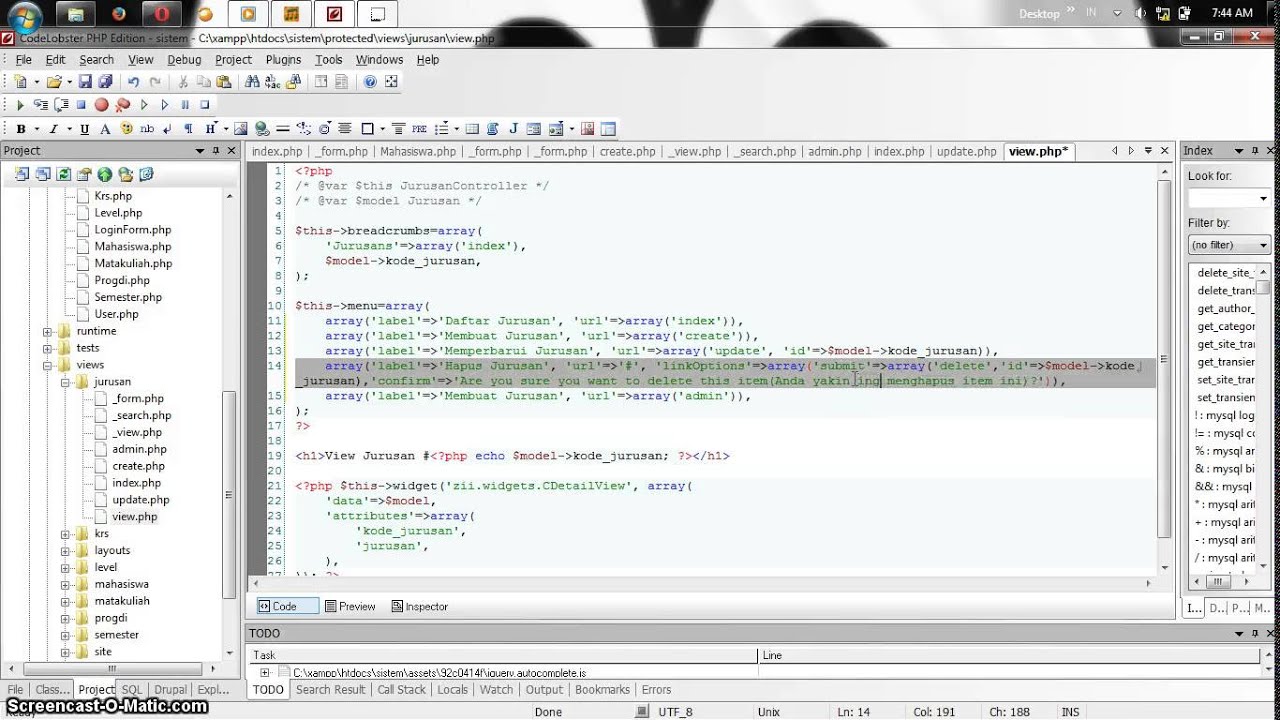Open the Plugins menu
This screenshot has height=720, width=1280.
click(x=283, y=60)
